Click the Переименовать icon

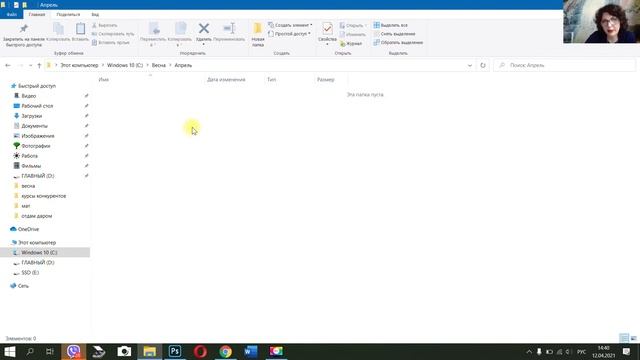(229, 28)
